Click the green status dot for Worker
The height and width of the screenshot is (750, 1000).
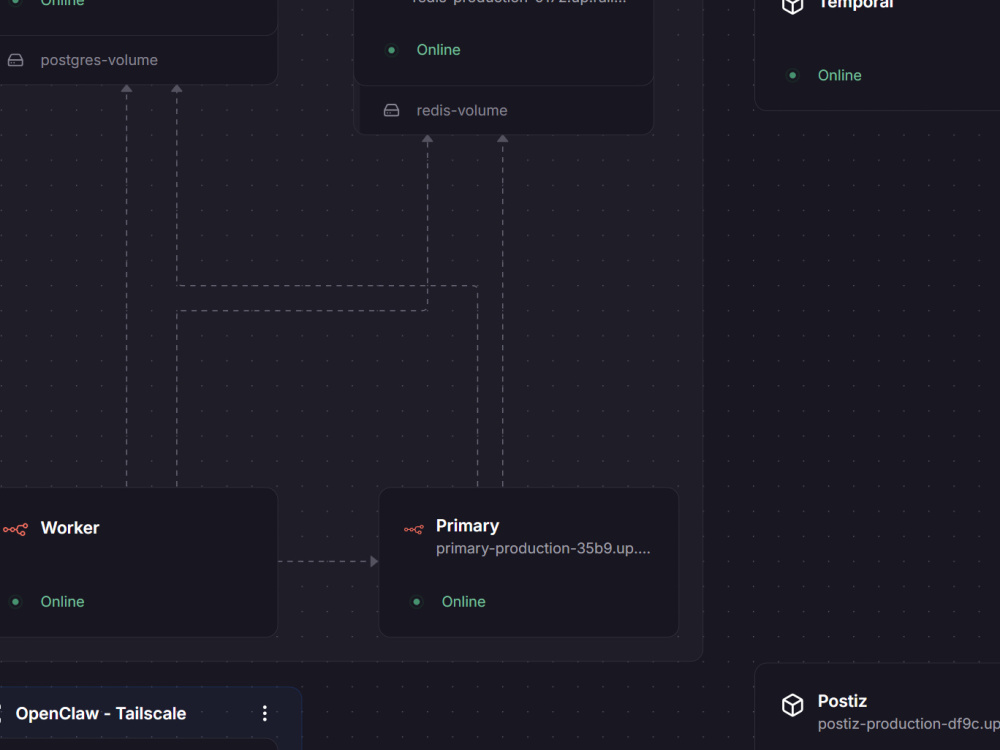15,601
